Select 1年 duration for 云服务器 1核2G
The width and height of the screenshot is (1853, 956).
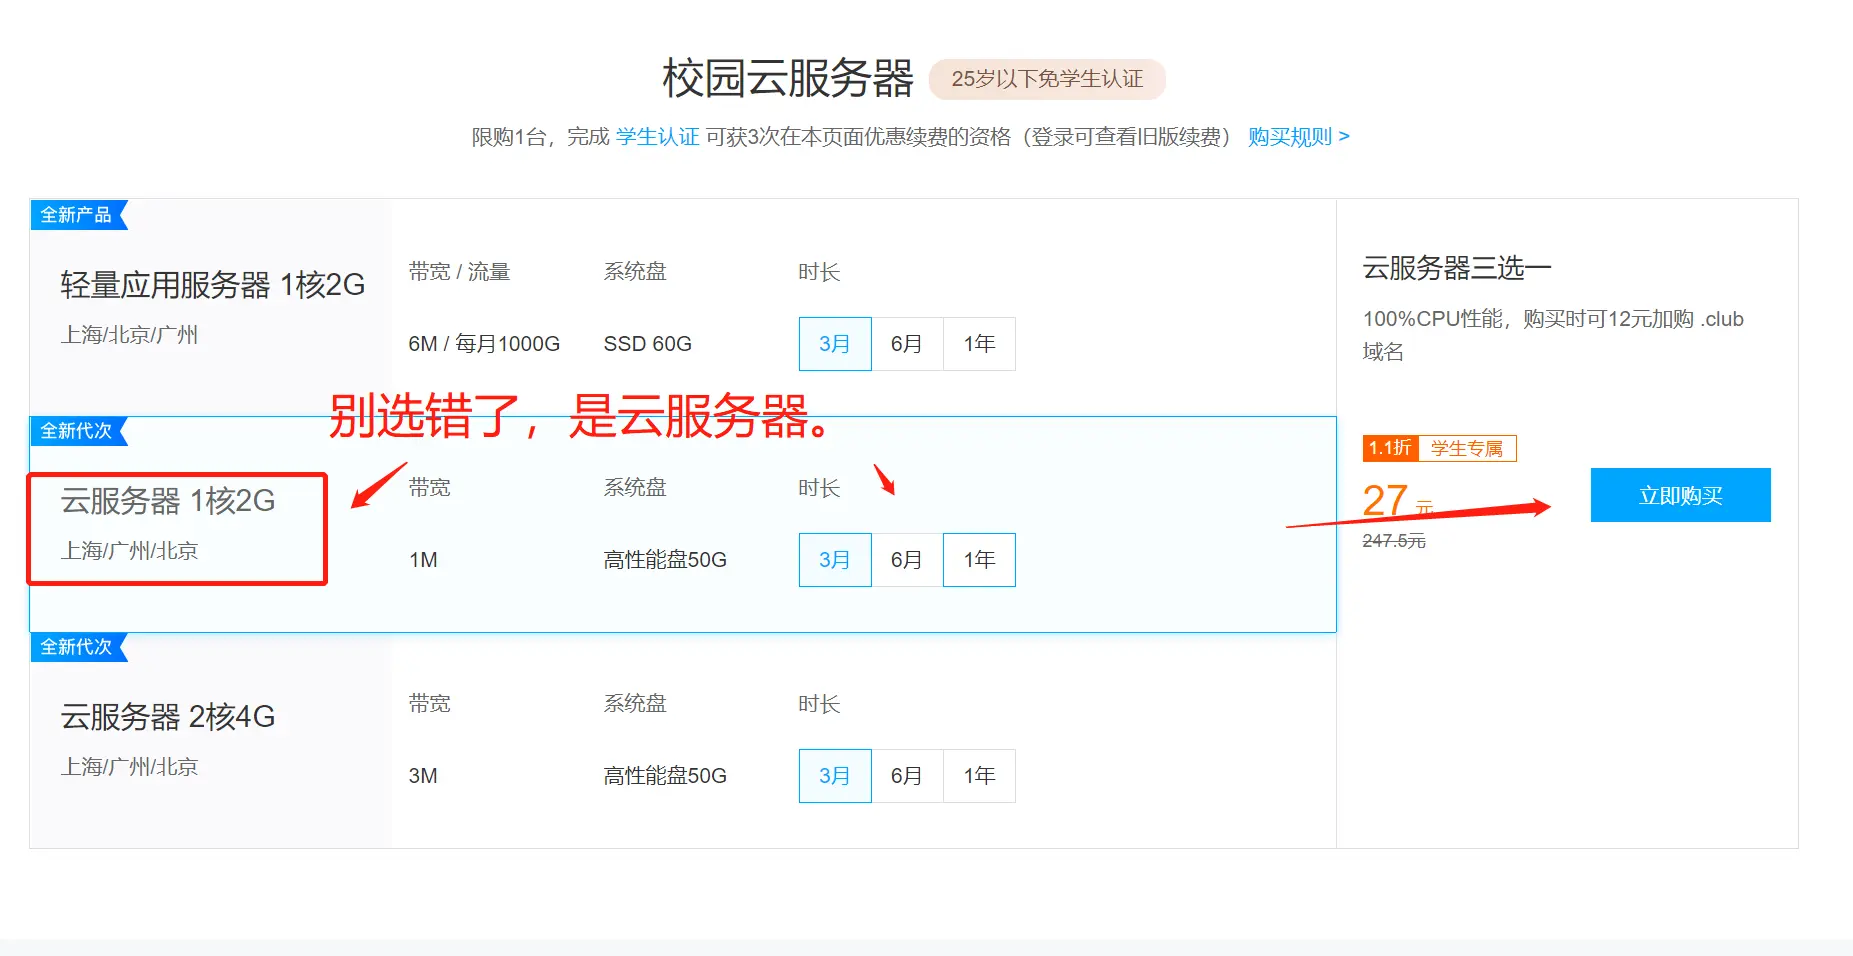coord(979,560)
